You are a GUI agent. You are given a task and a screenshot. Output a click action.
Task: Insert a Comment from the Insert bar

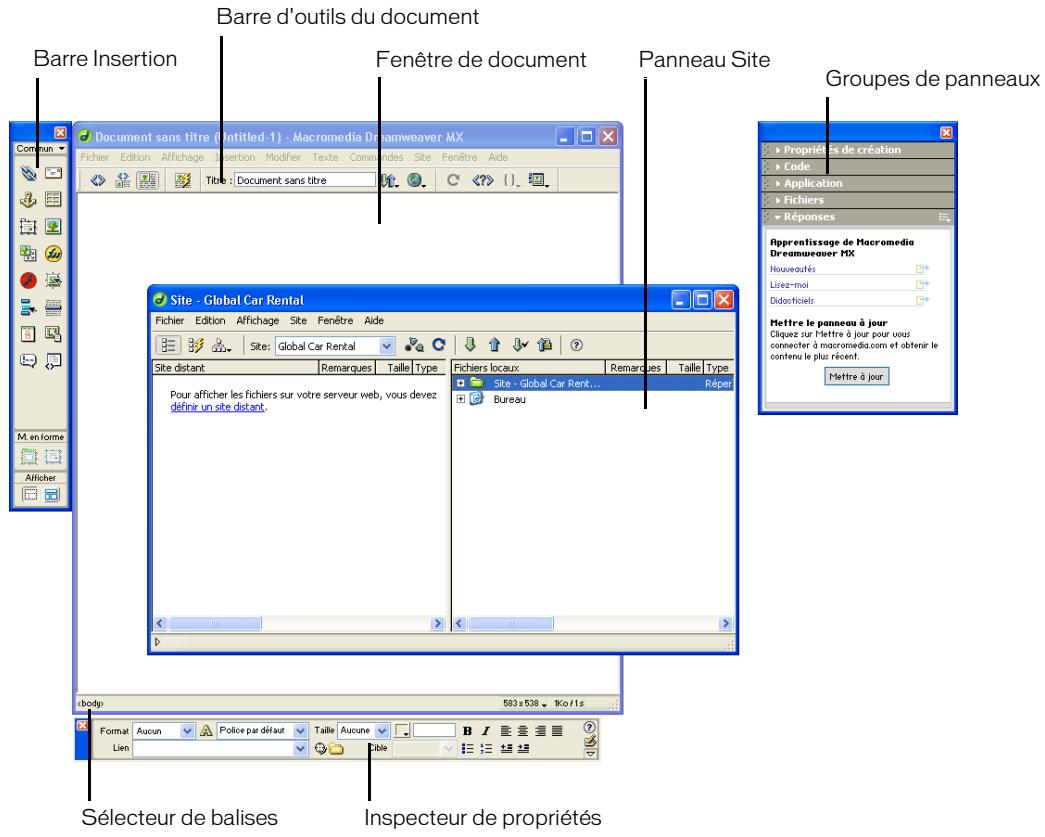(28, 361)
